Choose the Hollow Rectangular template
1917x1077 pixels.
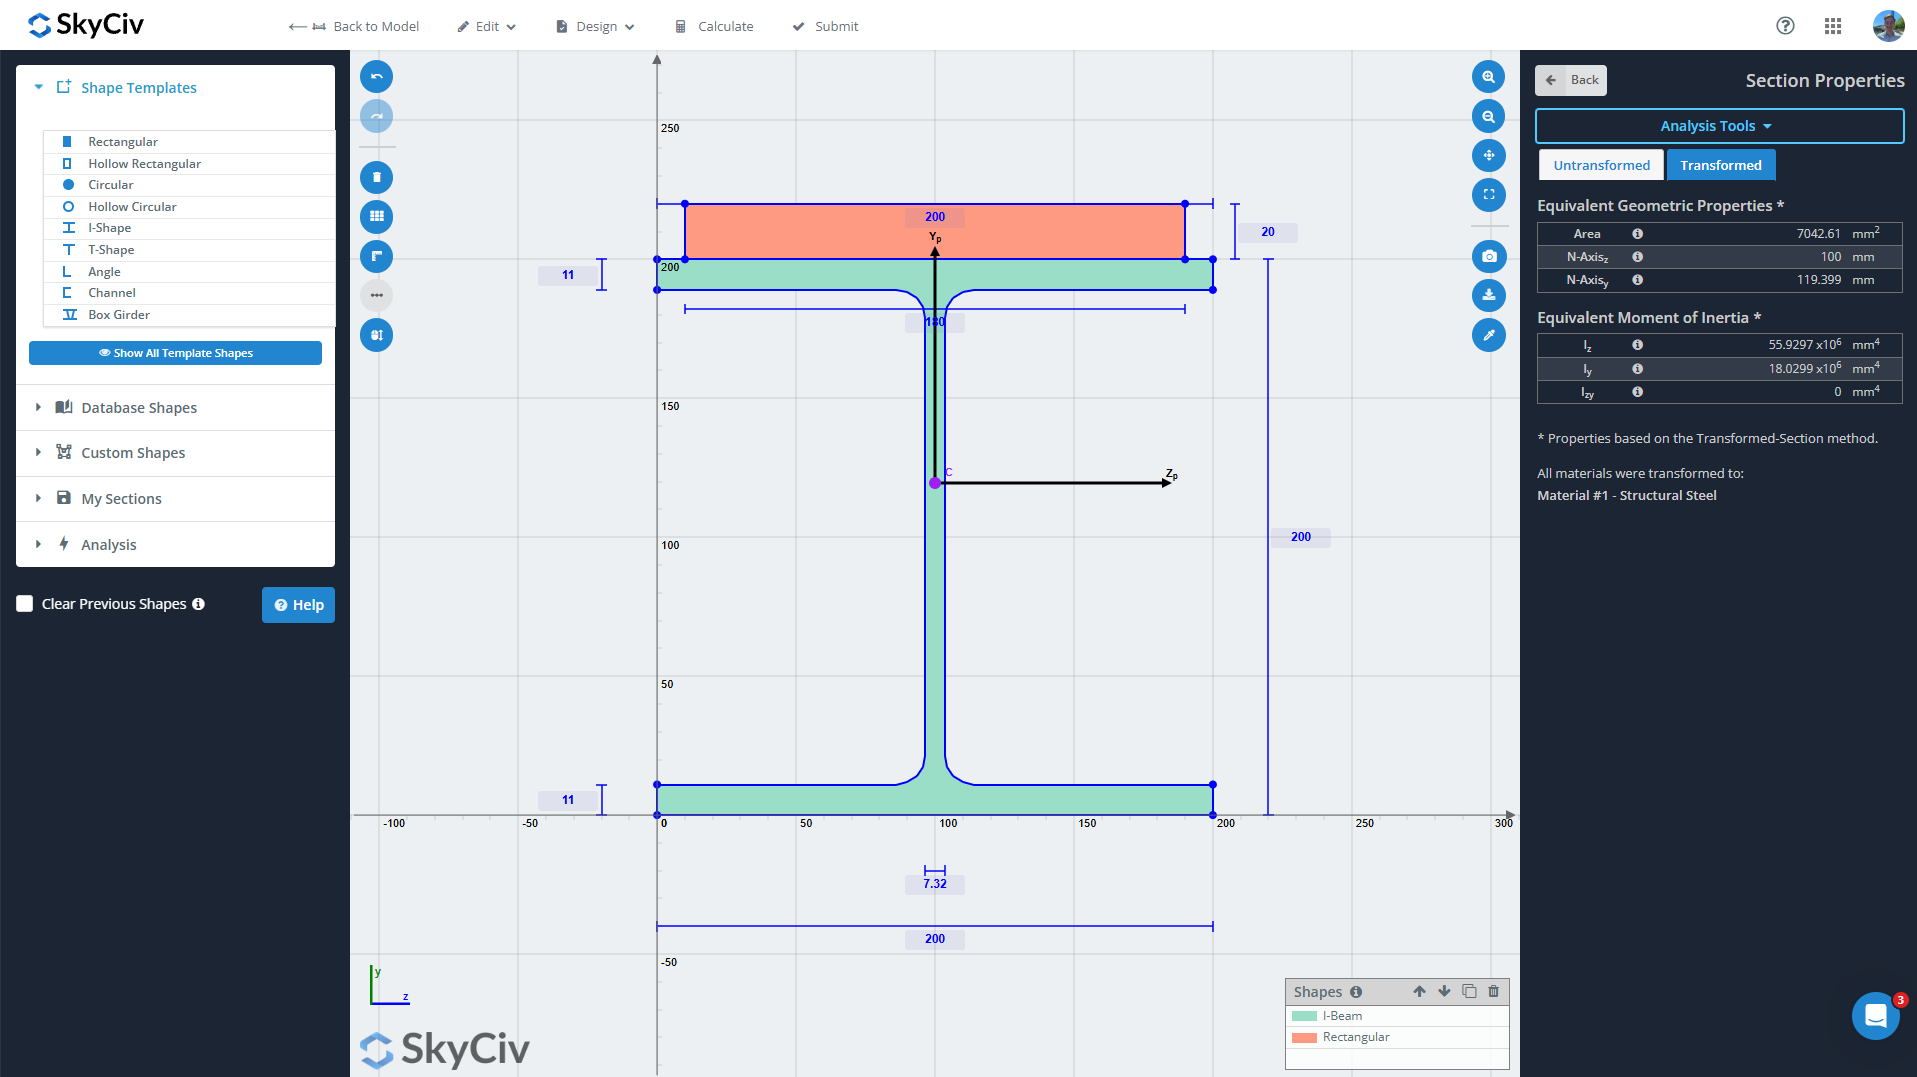pos(190,164)
